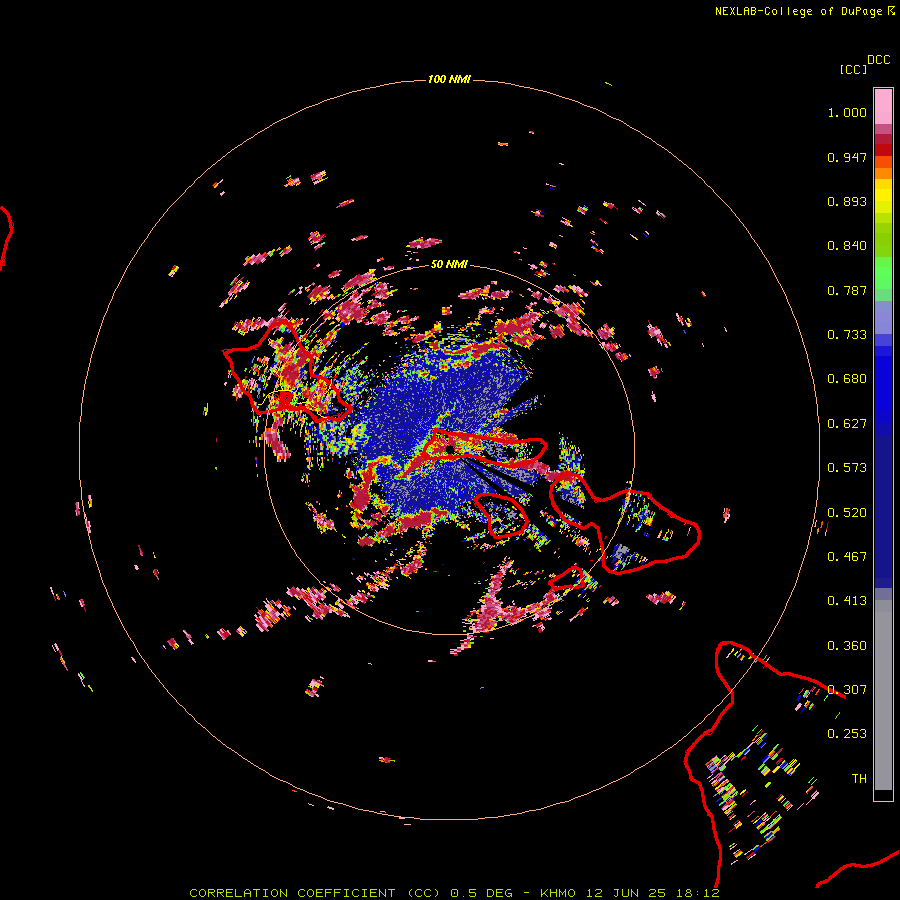Select the 0.840 legend value

pyautogui.click(x=847, y=246)
